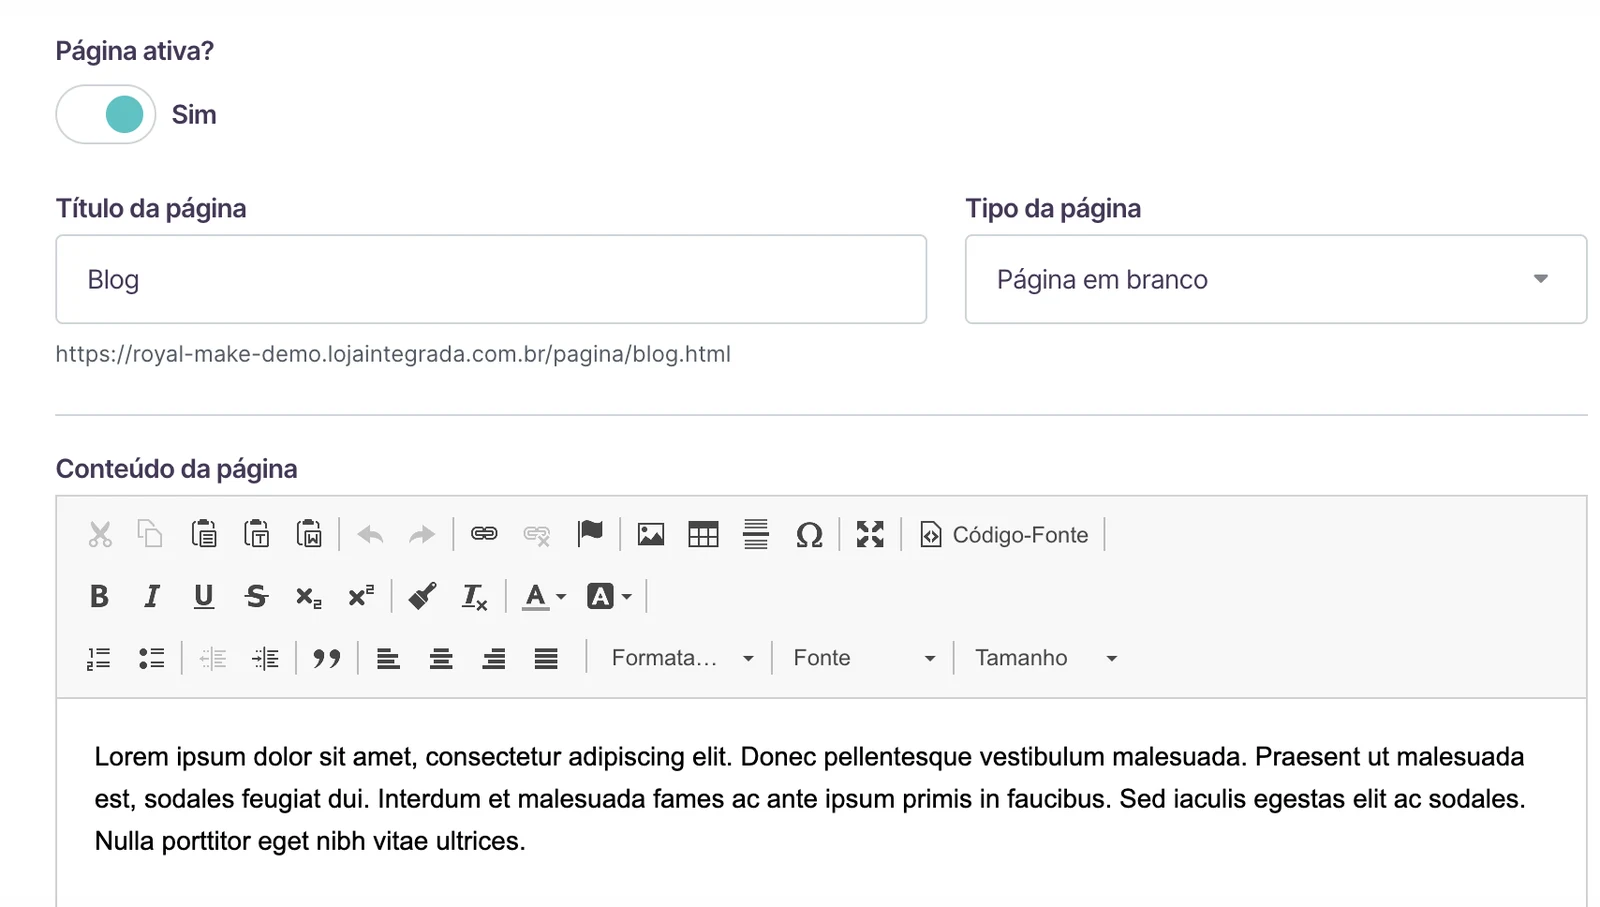1600x907 pixels.
Task: Maximize the editor with expand icon
Action: pyautogui.click(x=870, y=534)
